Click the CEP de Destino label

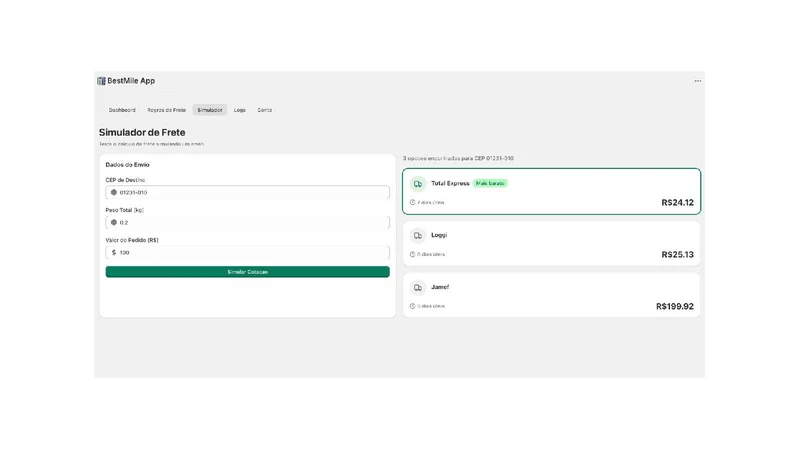(x=125, y=180)
